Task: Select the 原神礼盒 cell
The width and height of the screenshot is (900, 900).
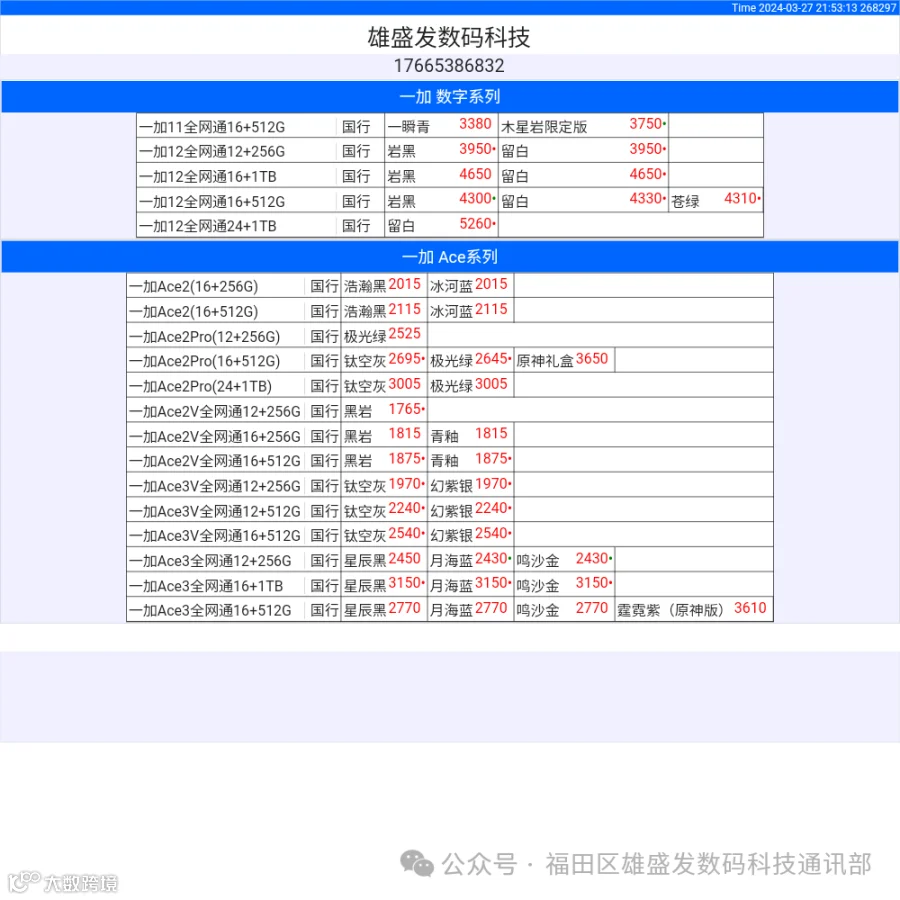Action: click(544, 361)
